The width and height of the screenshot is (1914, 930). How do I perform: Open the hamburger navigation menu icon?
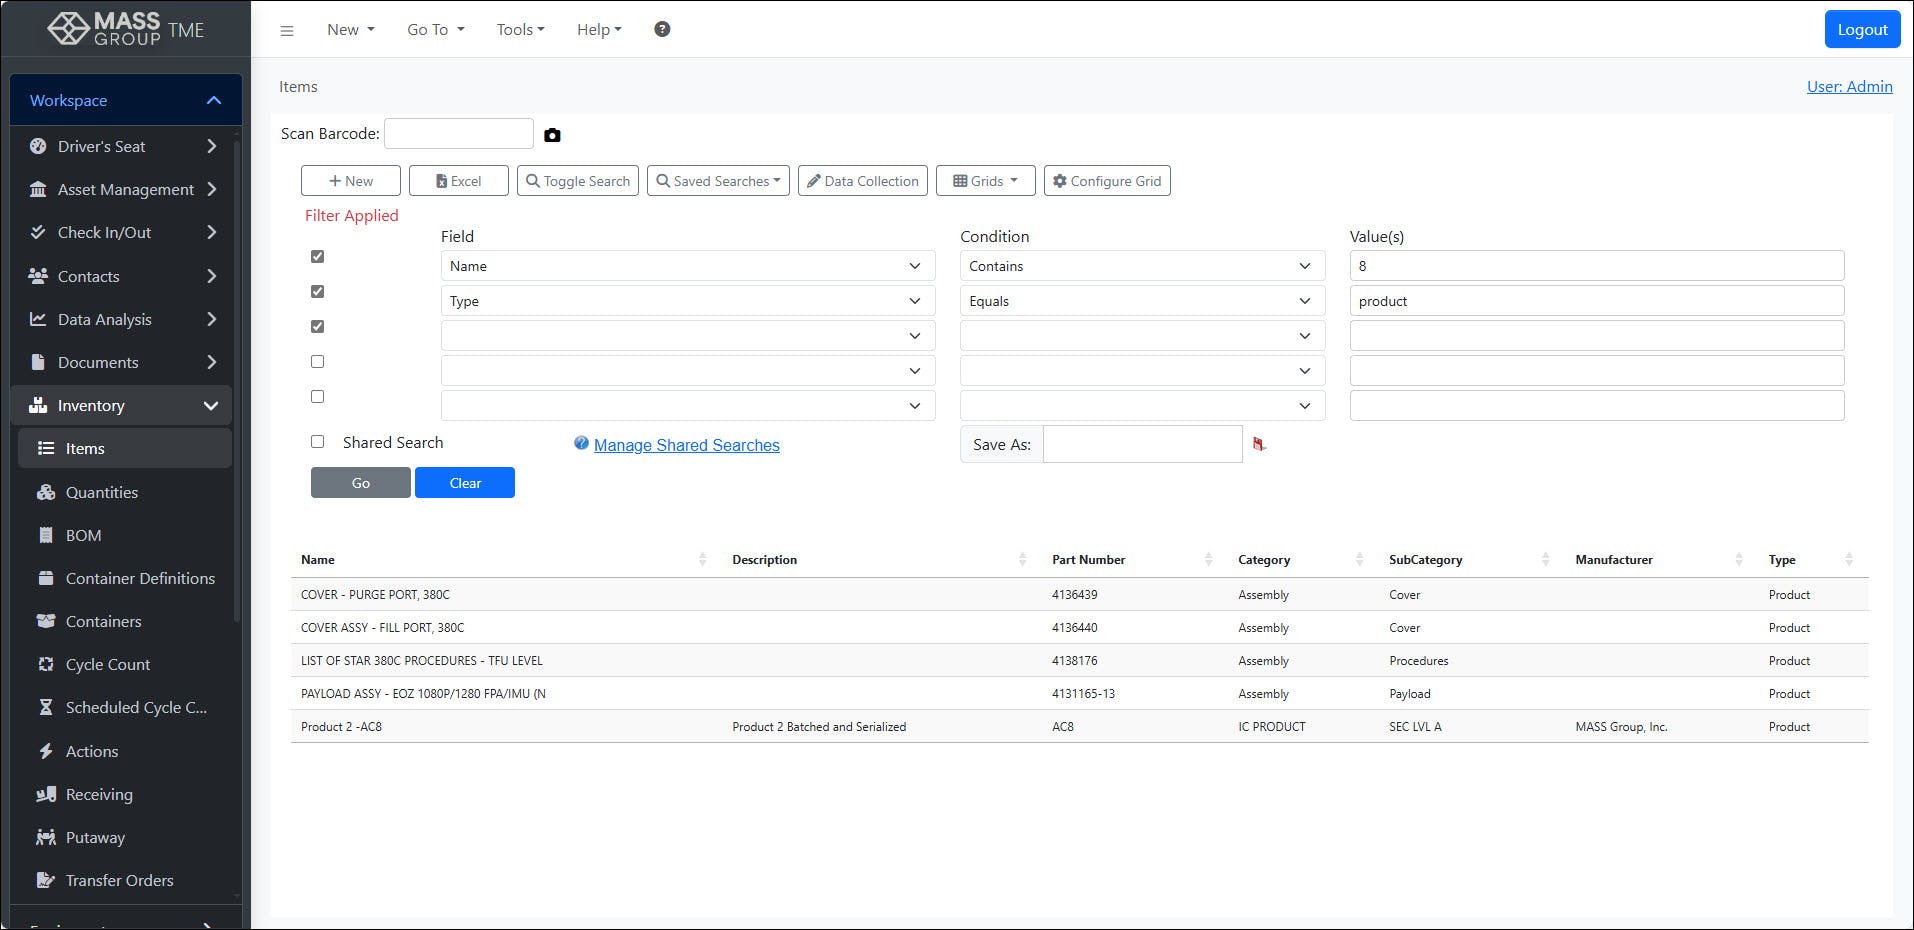coord(288,30)
